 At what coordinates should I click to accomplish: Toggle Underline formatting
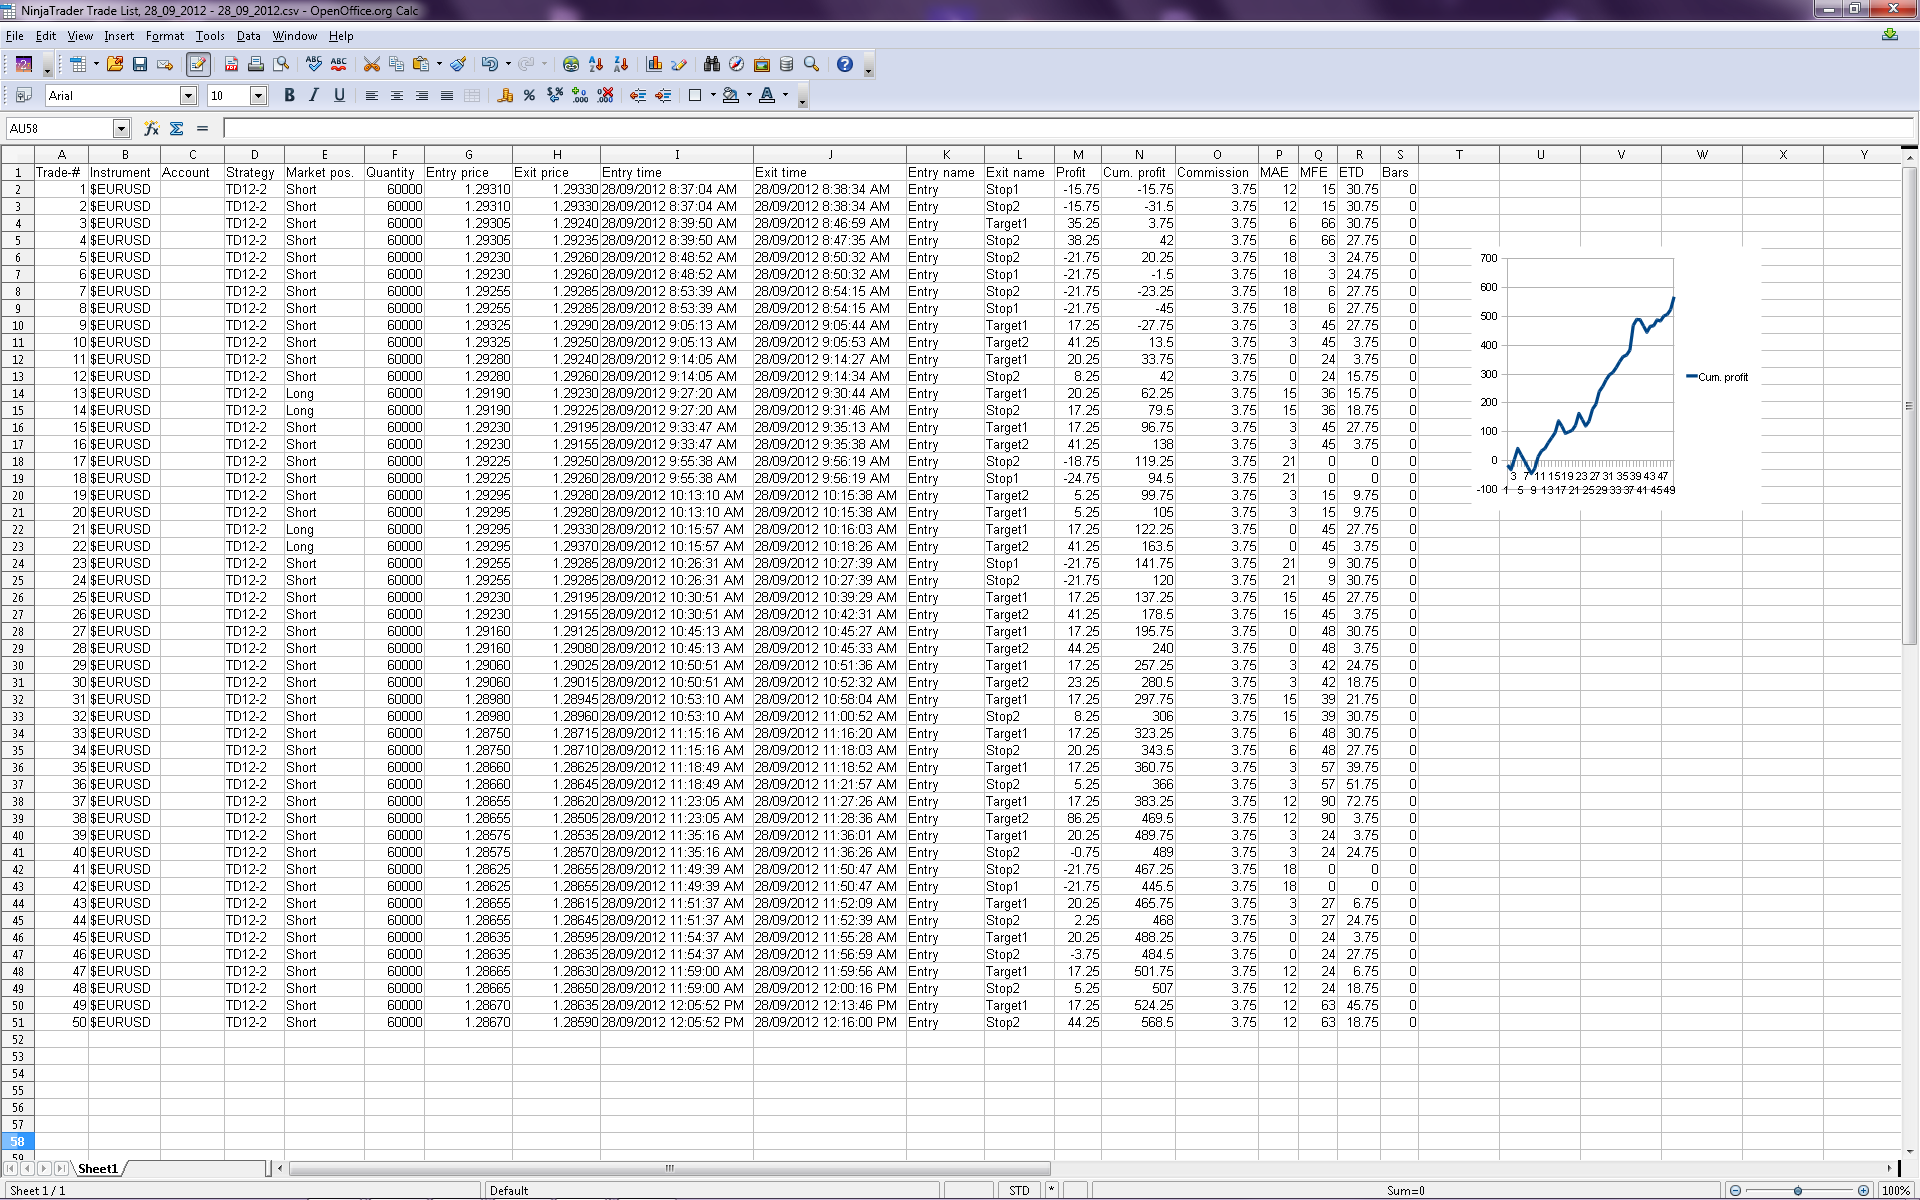[x=339, y=95]
